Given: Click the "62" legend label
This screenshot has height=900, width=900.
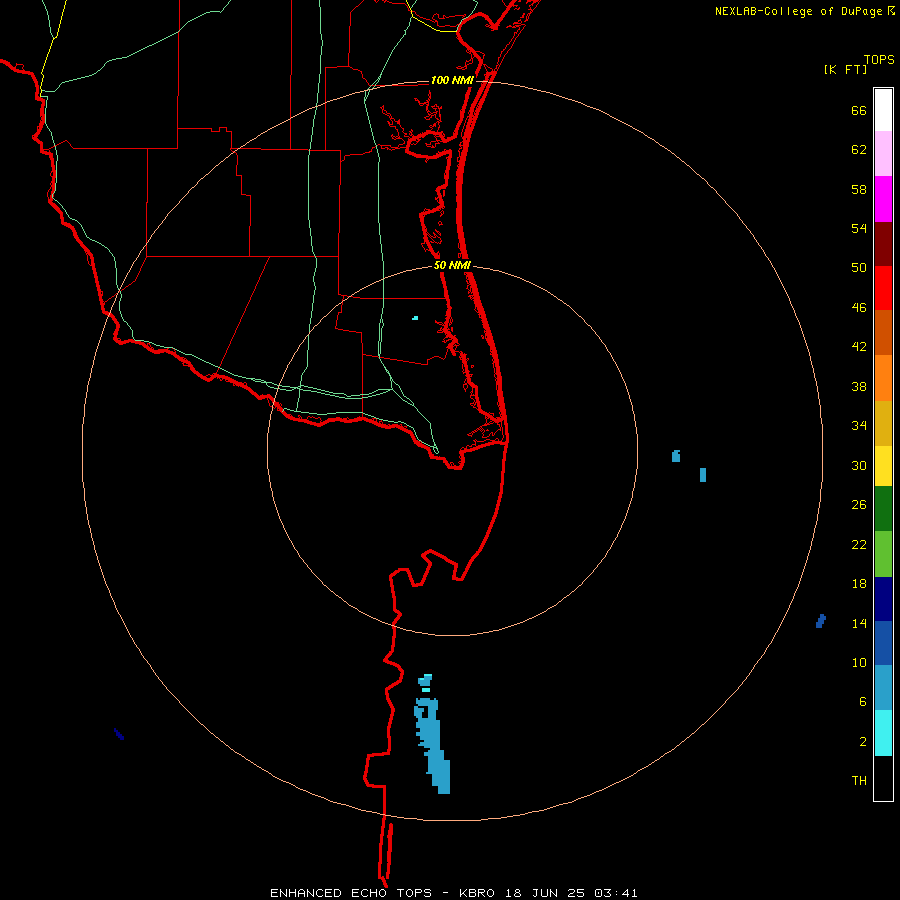Looking at the screenshot, I should pos(859,150).
